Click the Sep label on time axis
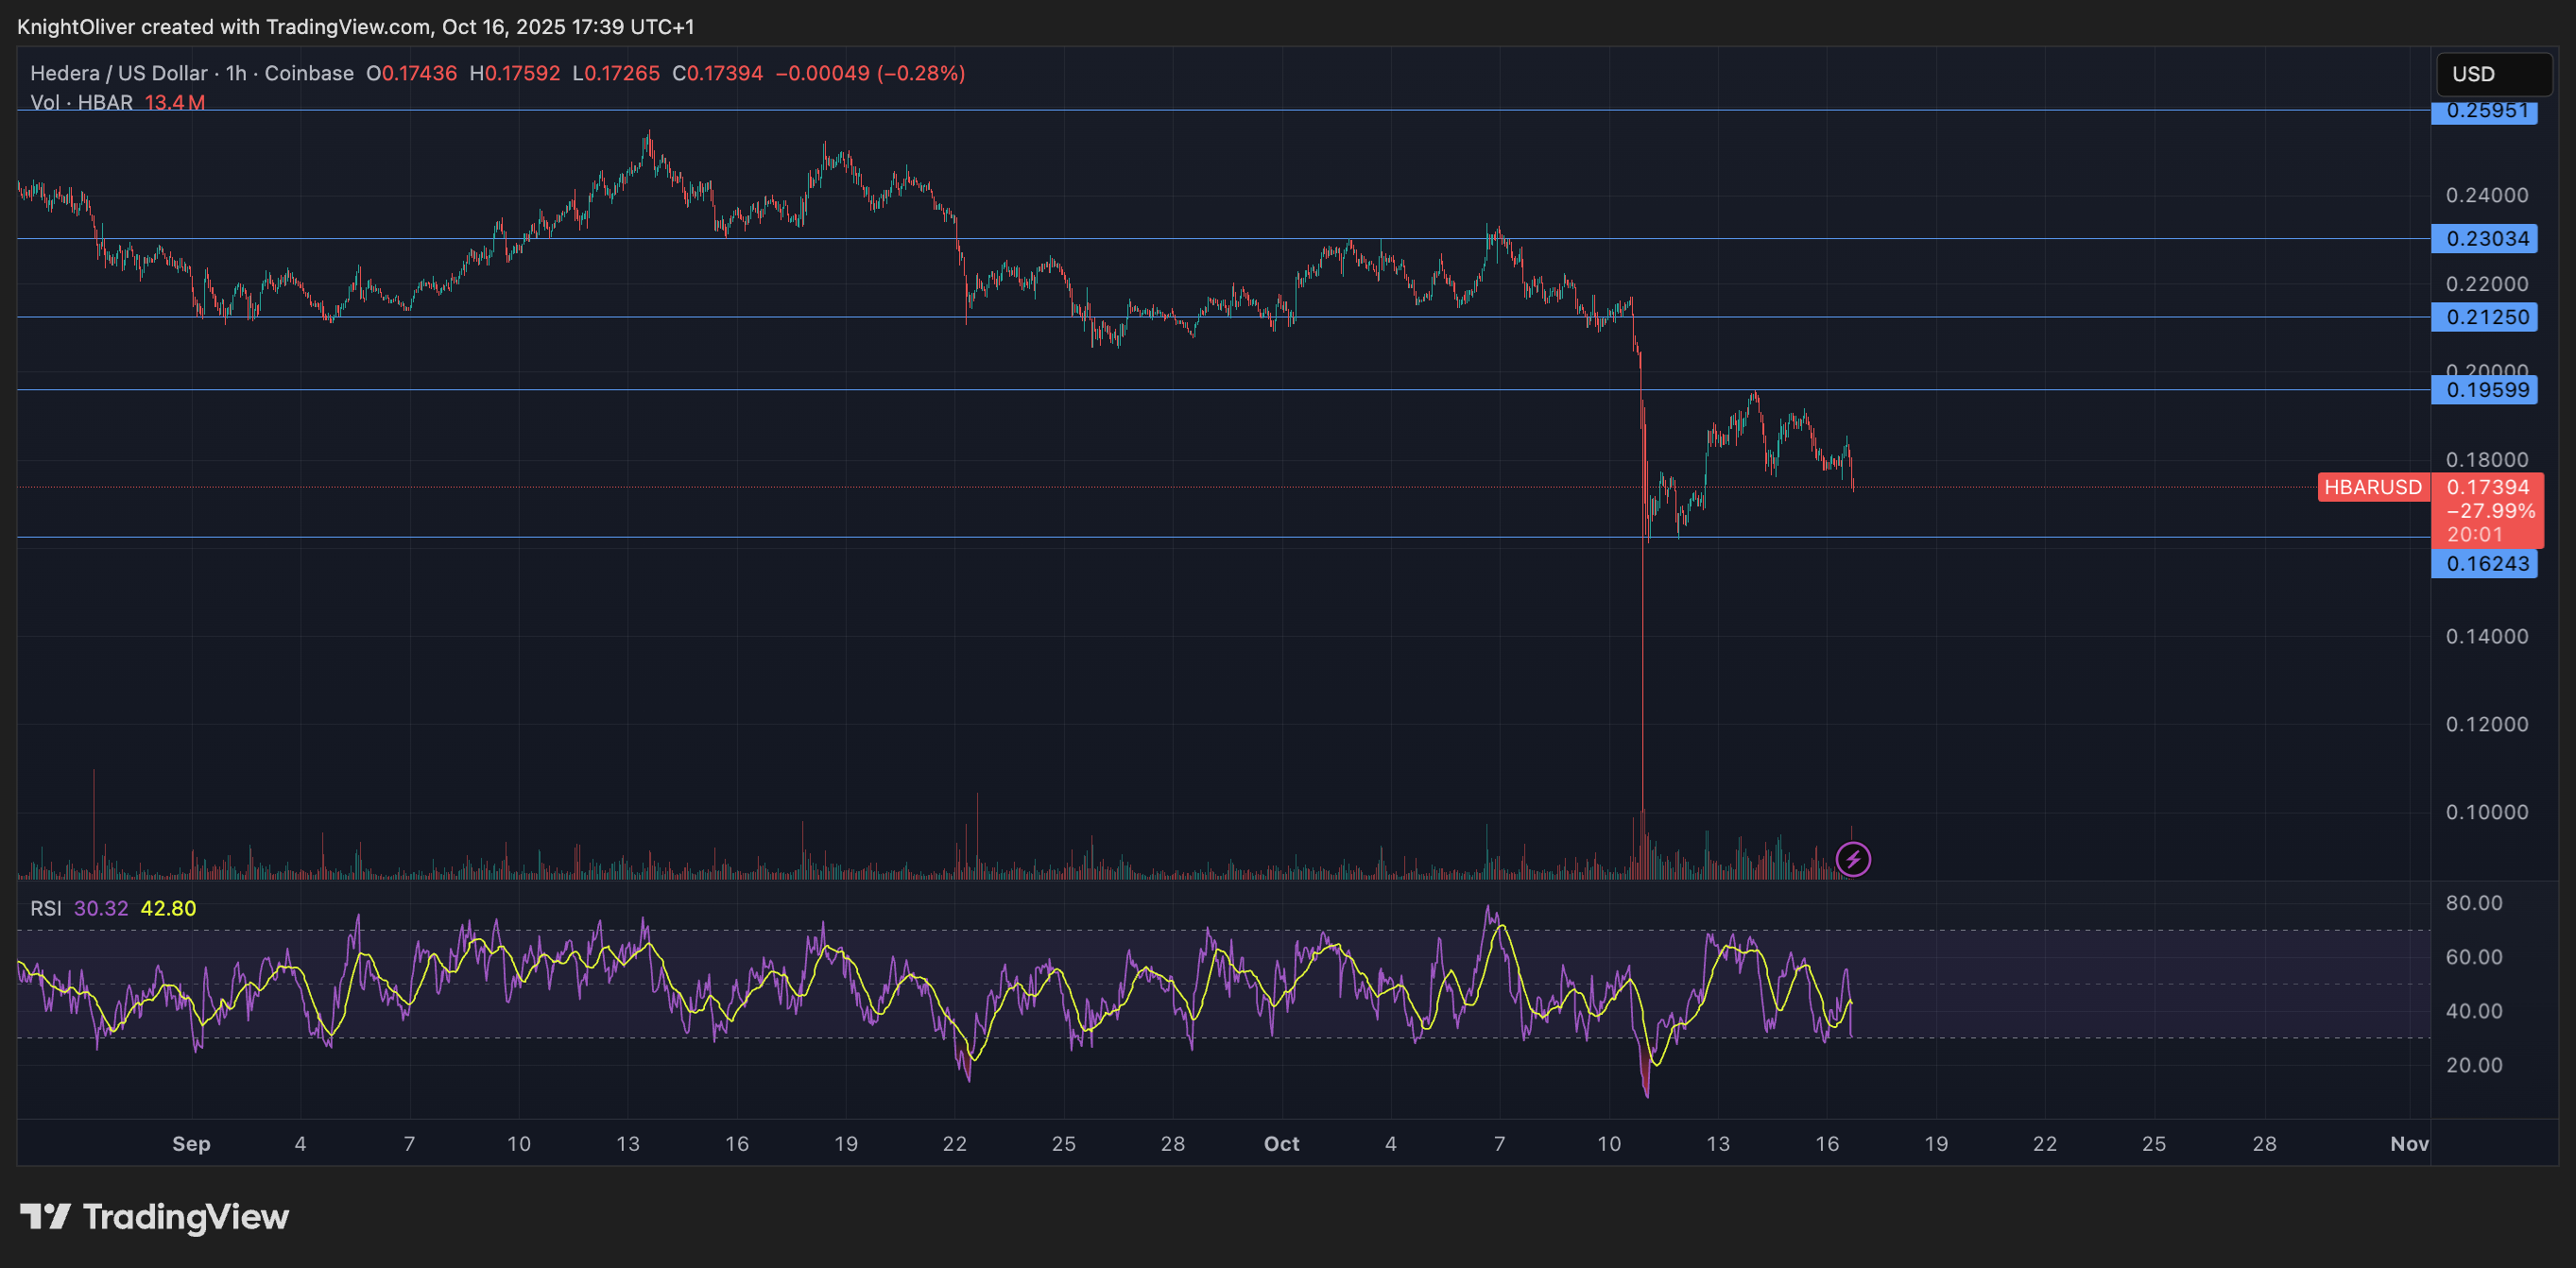Image resolution: width=2576 pixels, height=1268 pixels. tap(191, 1143)
